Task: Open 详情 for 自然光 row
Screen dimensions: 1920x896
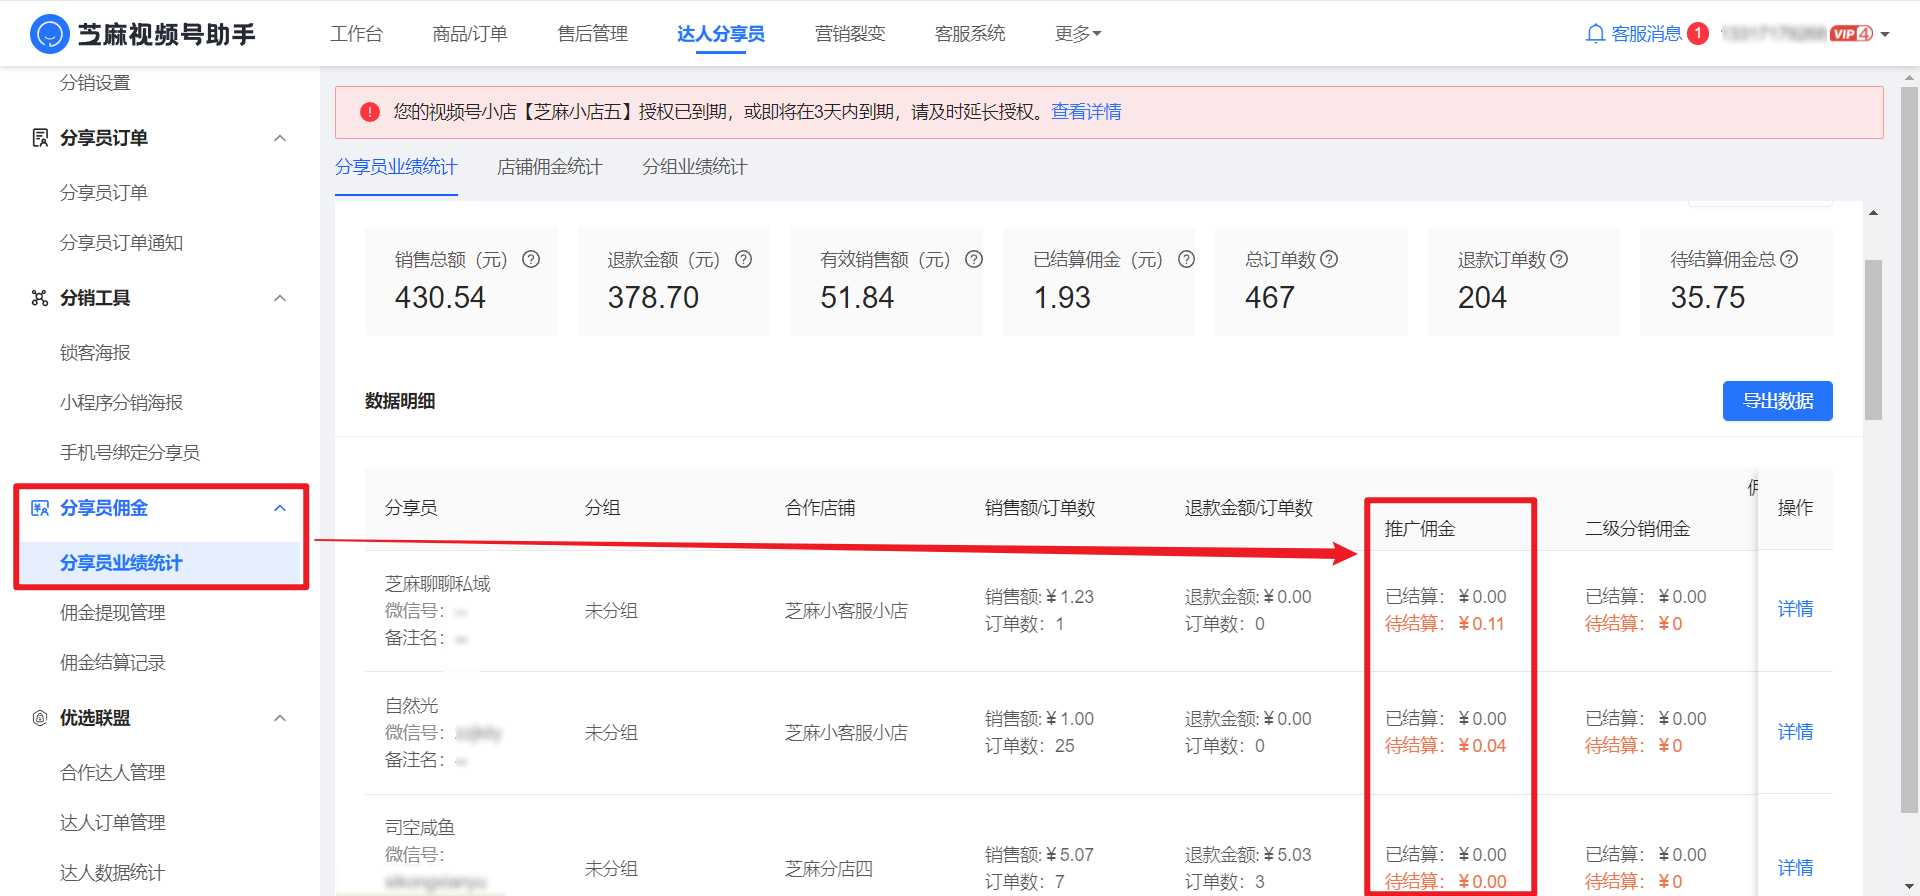Action: click(x=1795, y=732)
